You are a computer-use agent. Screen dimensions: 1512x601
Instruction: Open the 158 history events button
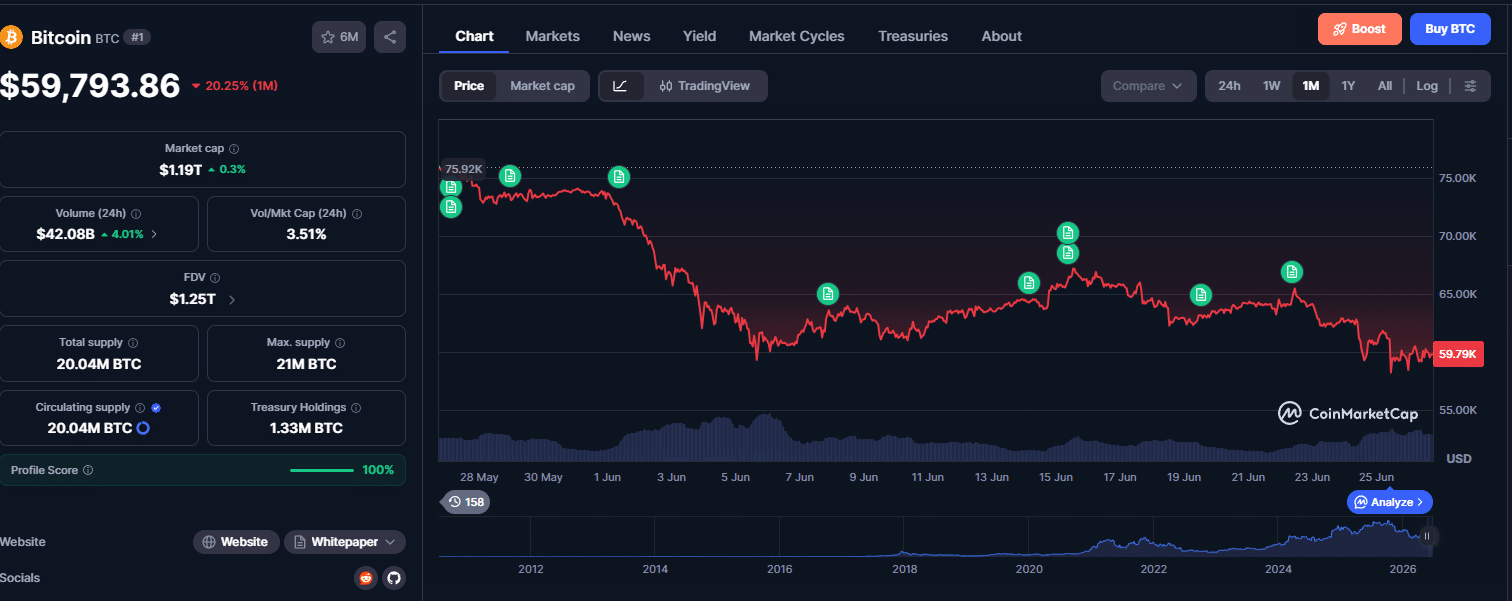click(x=465, y=502)
